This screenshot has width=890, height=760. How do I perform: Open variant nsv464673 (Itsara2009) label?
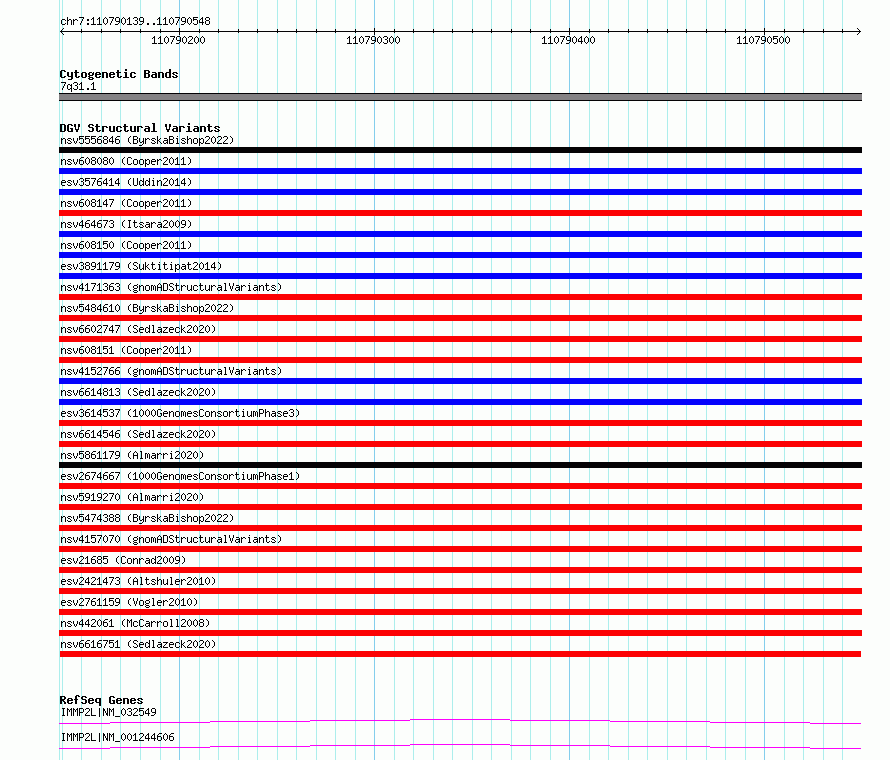[126, 224]
